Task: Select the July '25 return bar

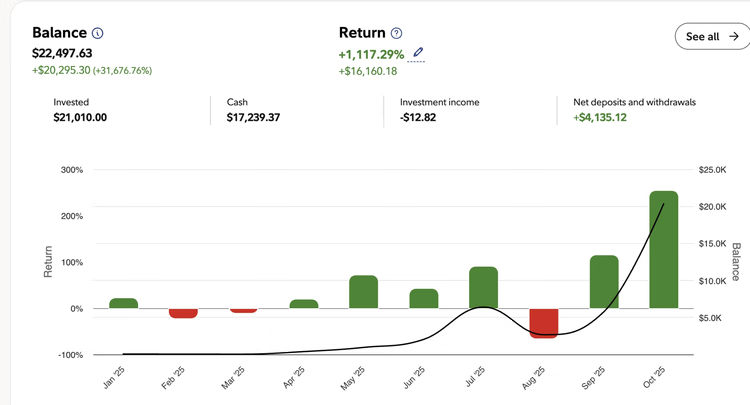Action: (483, 288)
